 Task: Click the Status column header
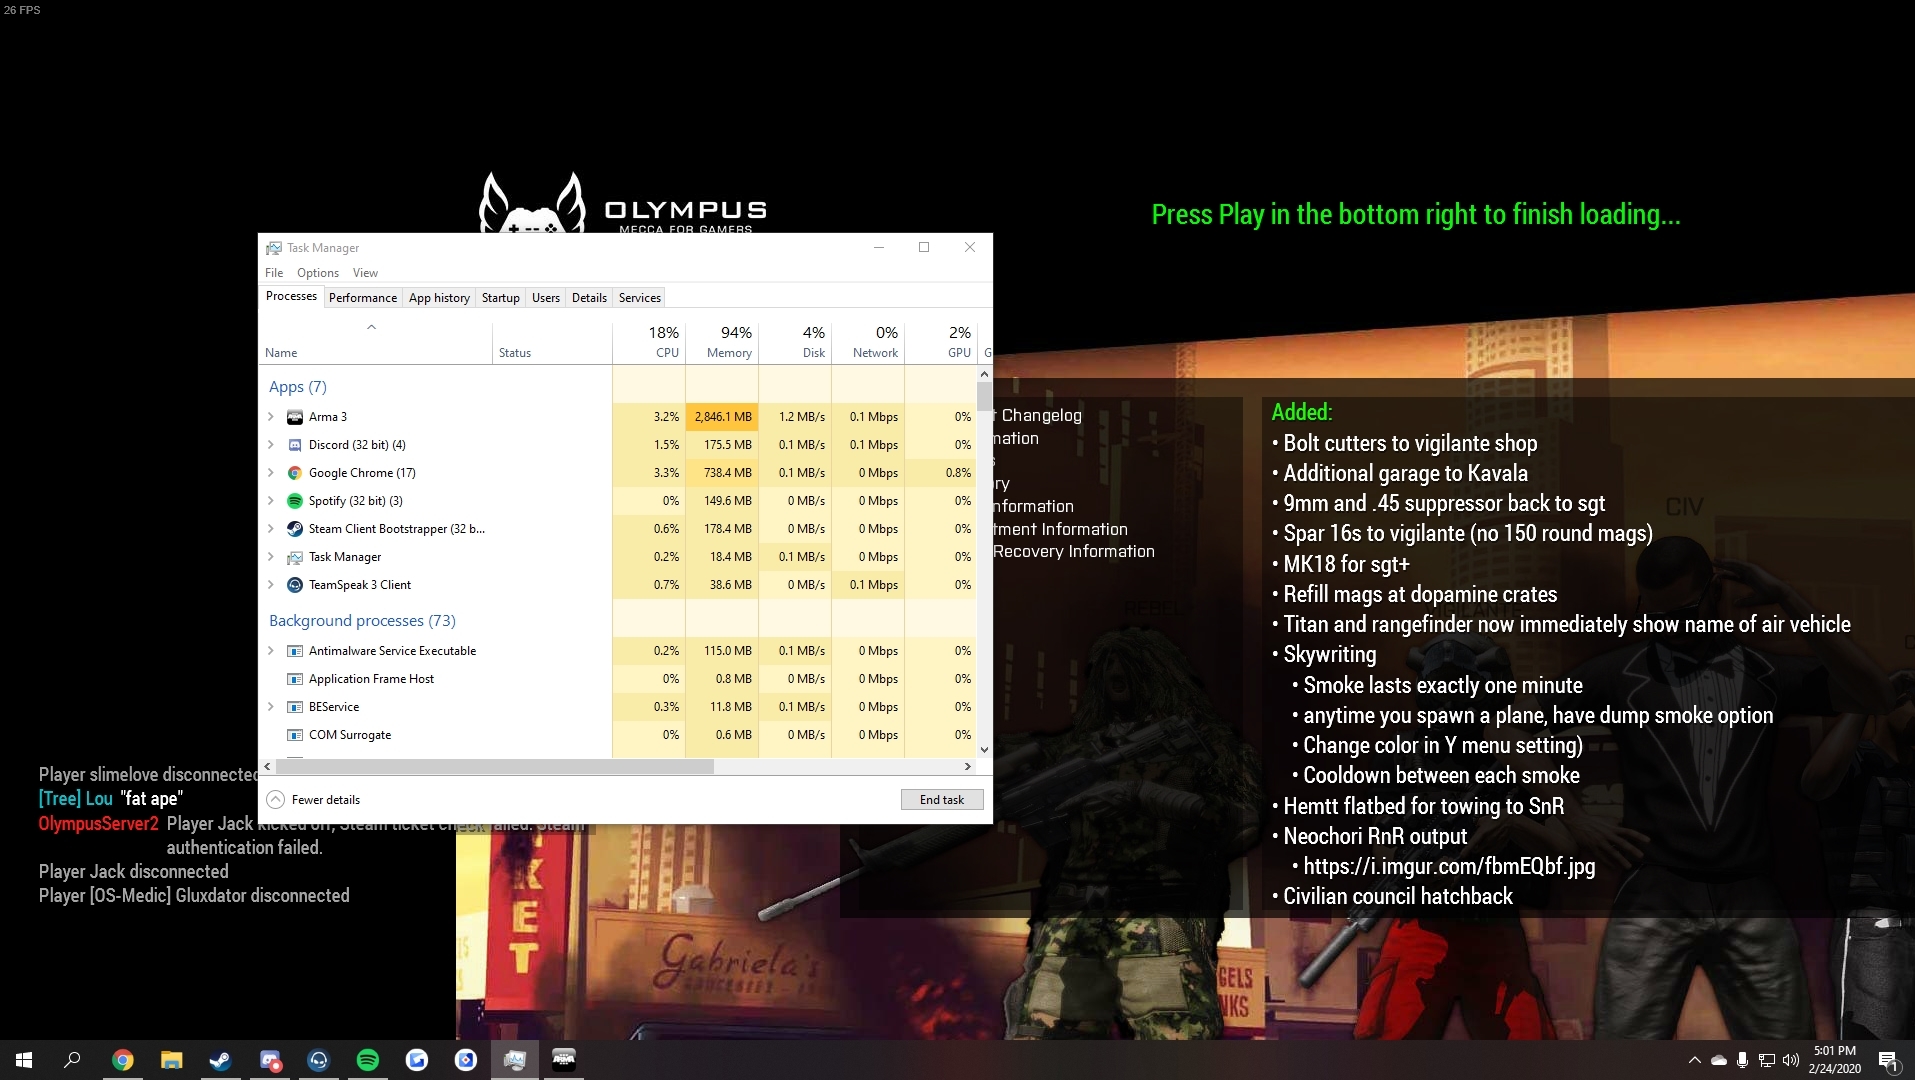coord(553,341)
